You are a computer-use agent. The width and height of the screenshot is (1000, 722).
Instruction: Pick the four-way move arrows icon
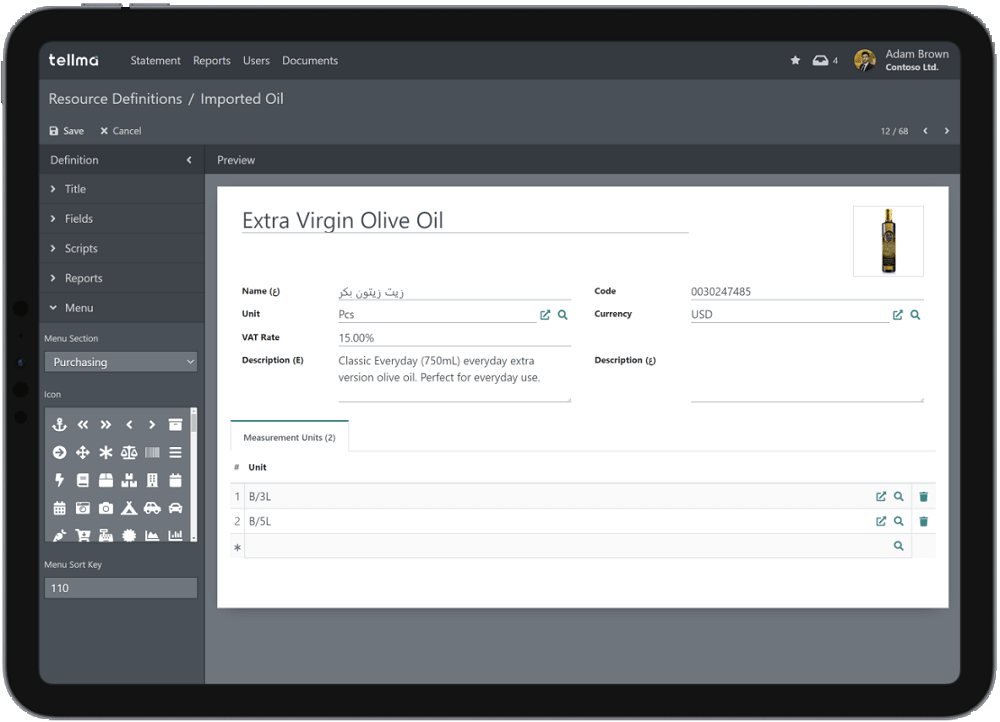click(x=83, y=453)
